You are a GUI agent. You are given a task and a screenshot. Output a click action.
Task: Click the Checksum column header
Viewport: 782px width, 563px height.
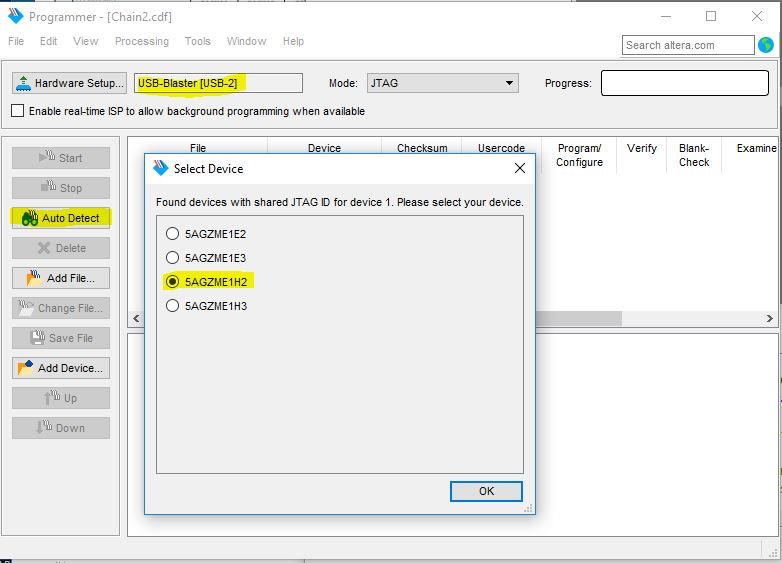(422, 148)
